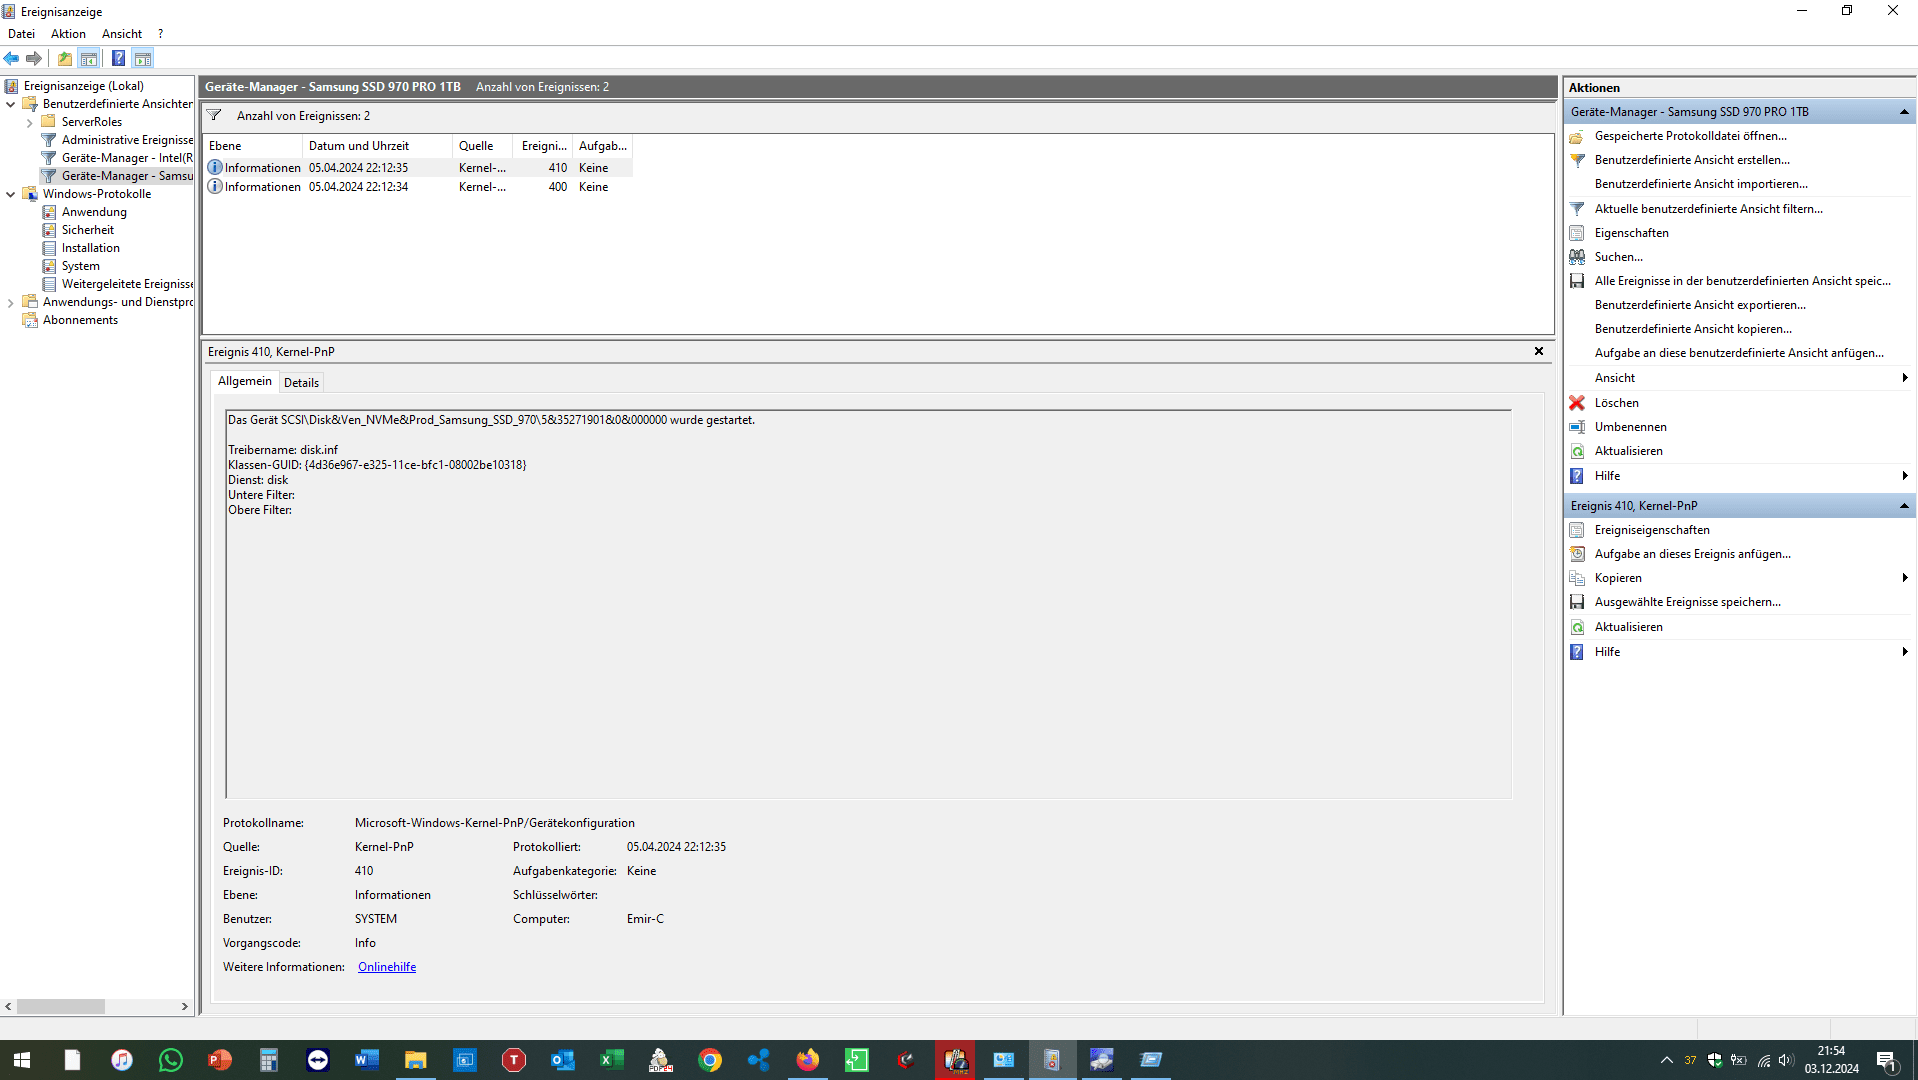Select the Sicherheit log in the tree
This screenshot has width=1918, height=1080.
click(88, 230)
